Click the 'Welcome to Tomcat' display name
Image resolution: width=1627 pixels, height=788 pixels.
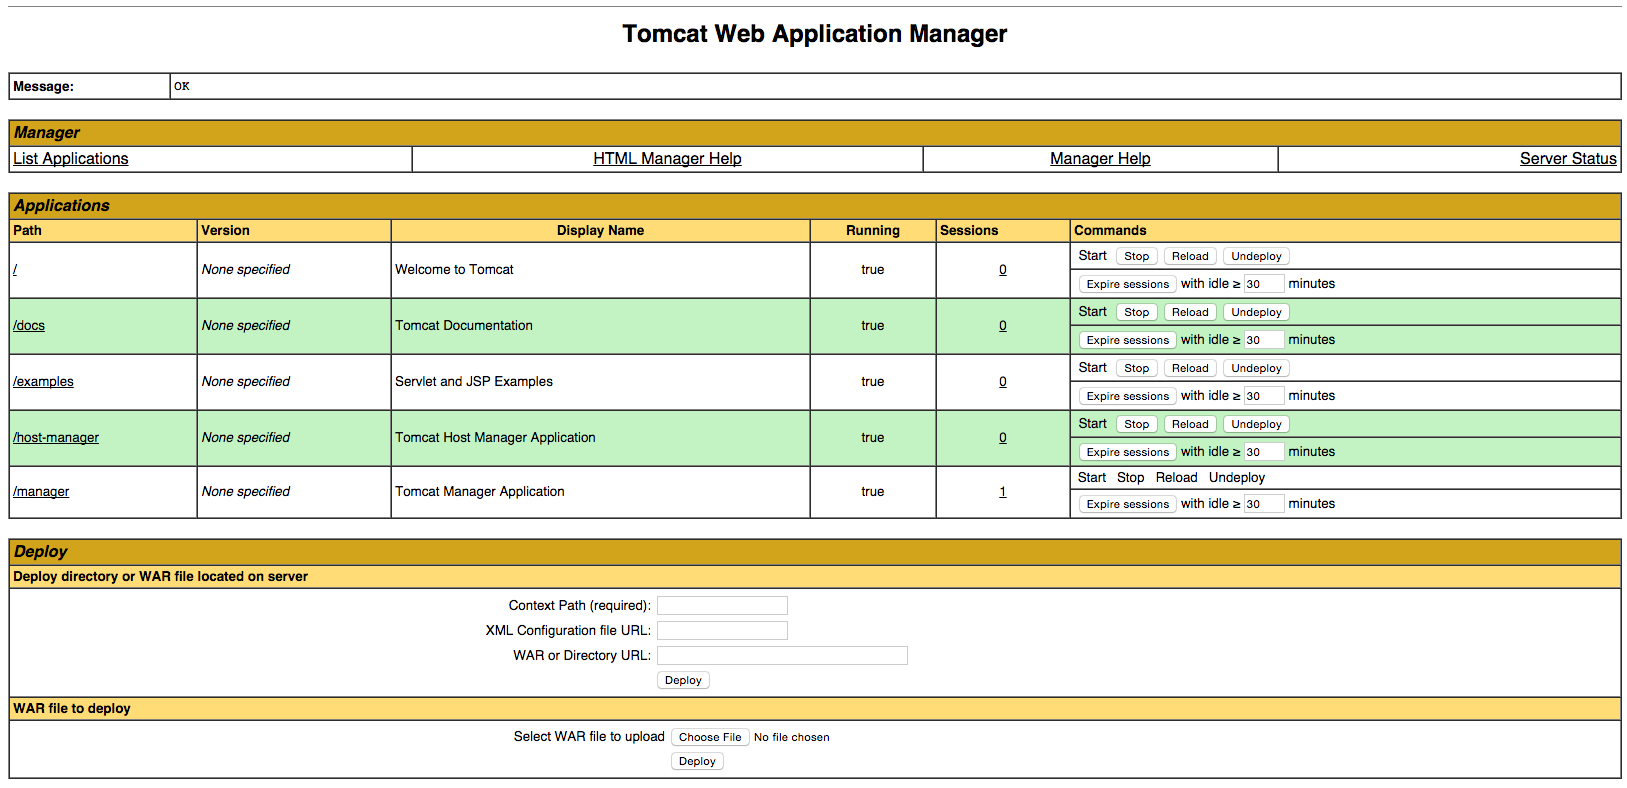(x=454, y=270)
